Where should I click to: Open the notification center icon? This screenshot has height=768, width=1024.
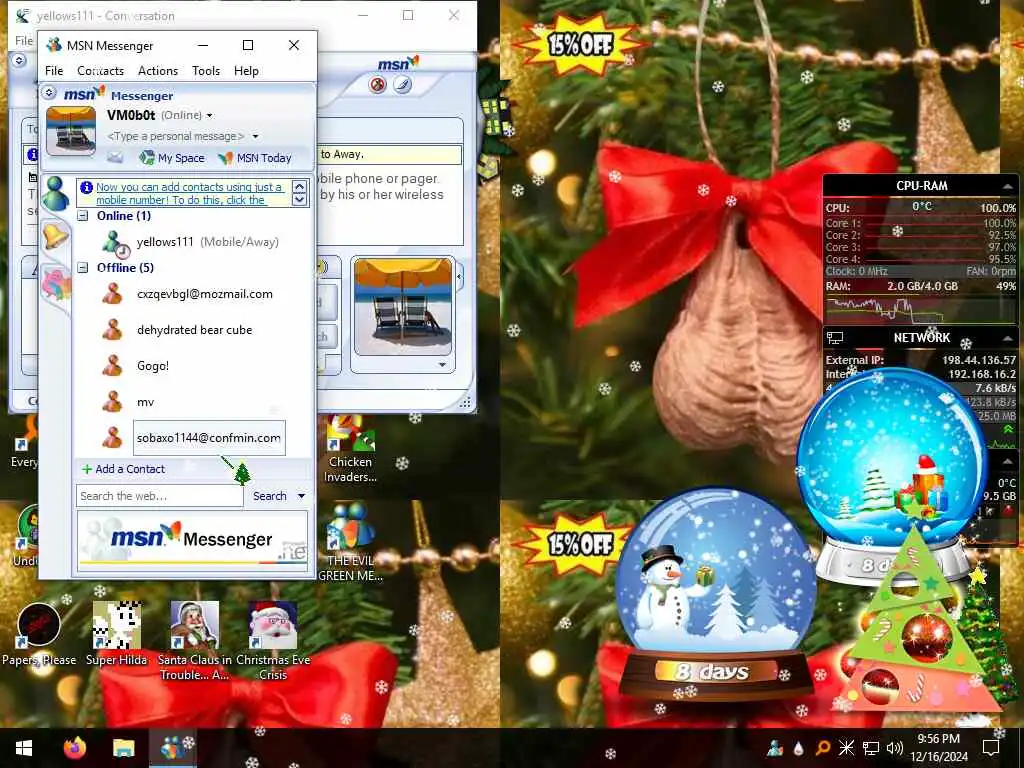pyautogui.click(x=991, y=748)
